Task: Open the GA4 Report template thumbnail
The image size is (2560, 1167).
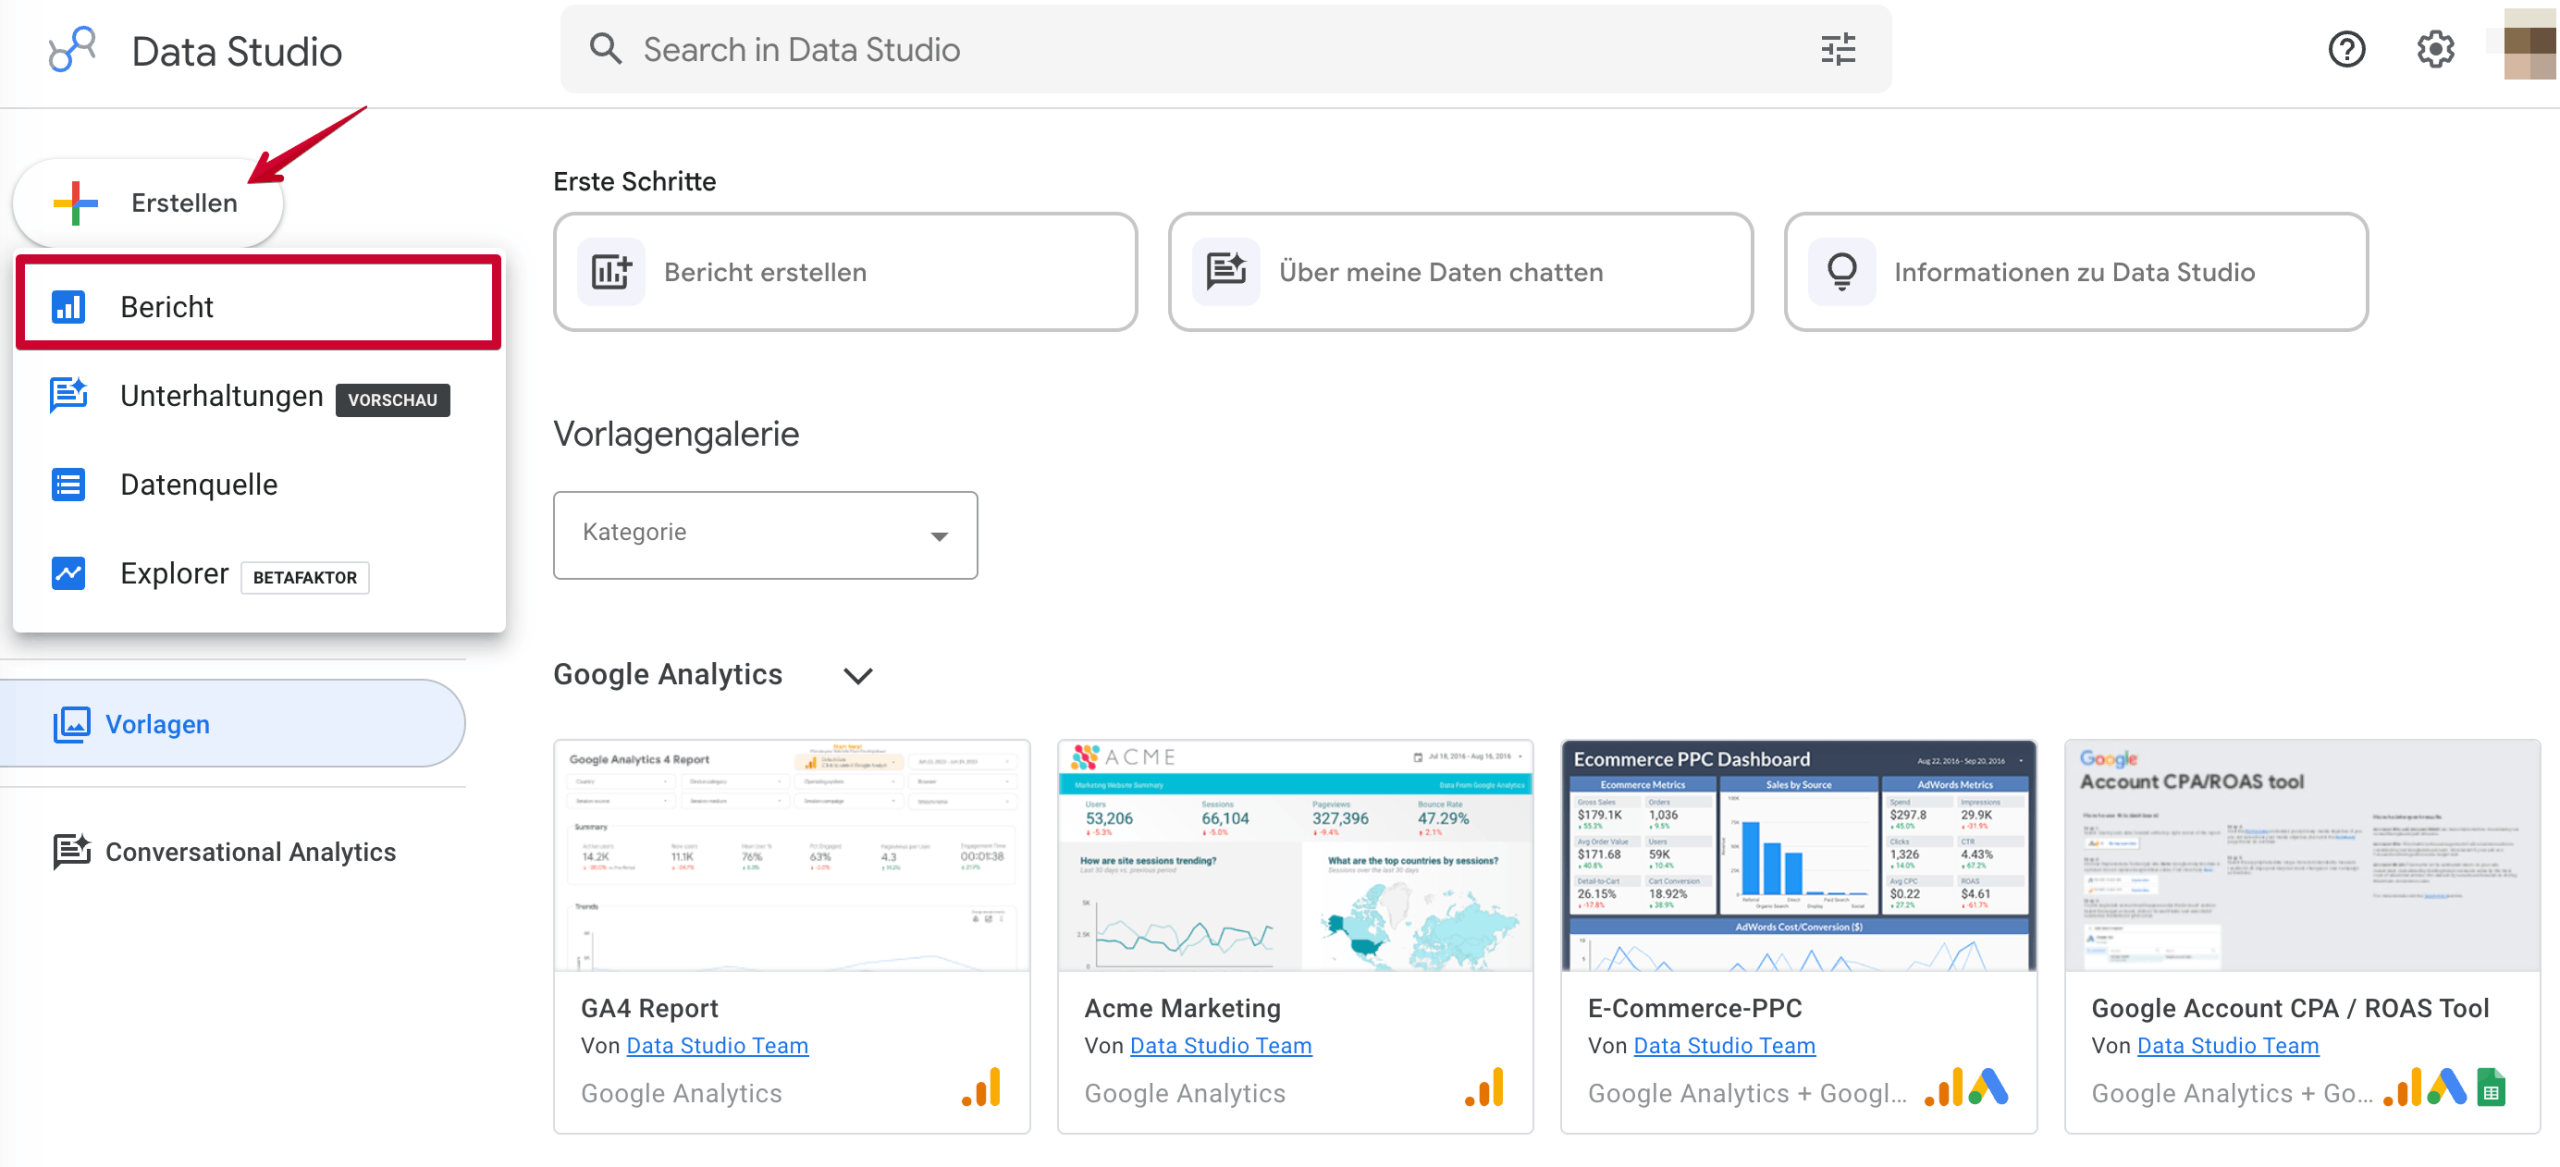Action: click(x=792, y=855)
